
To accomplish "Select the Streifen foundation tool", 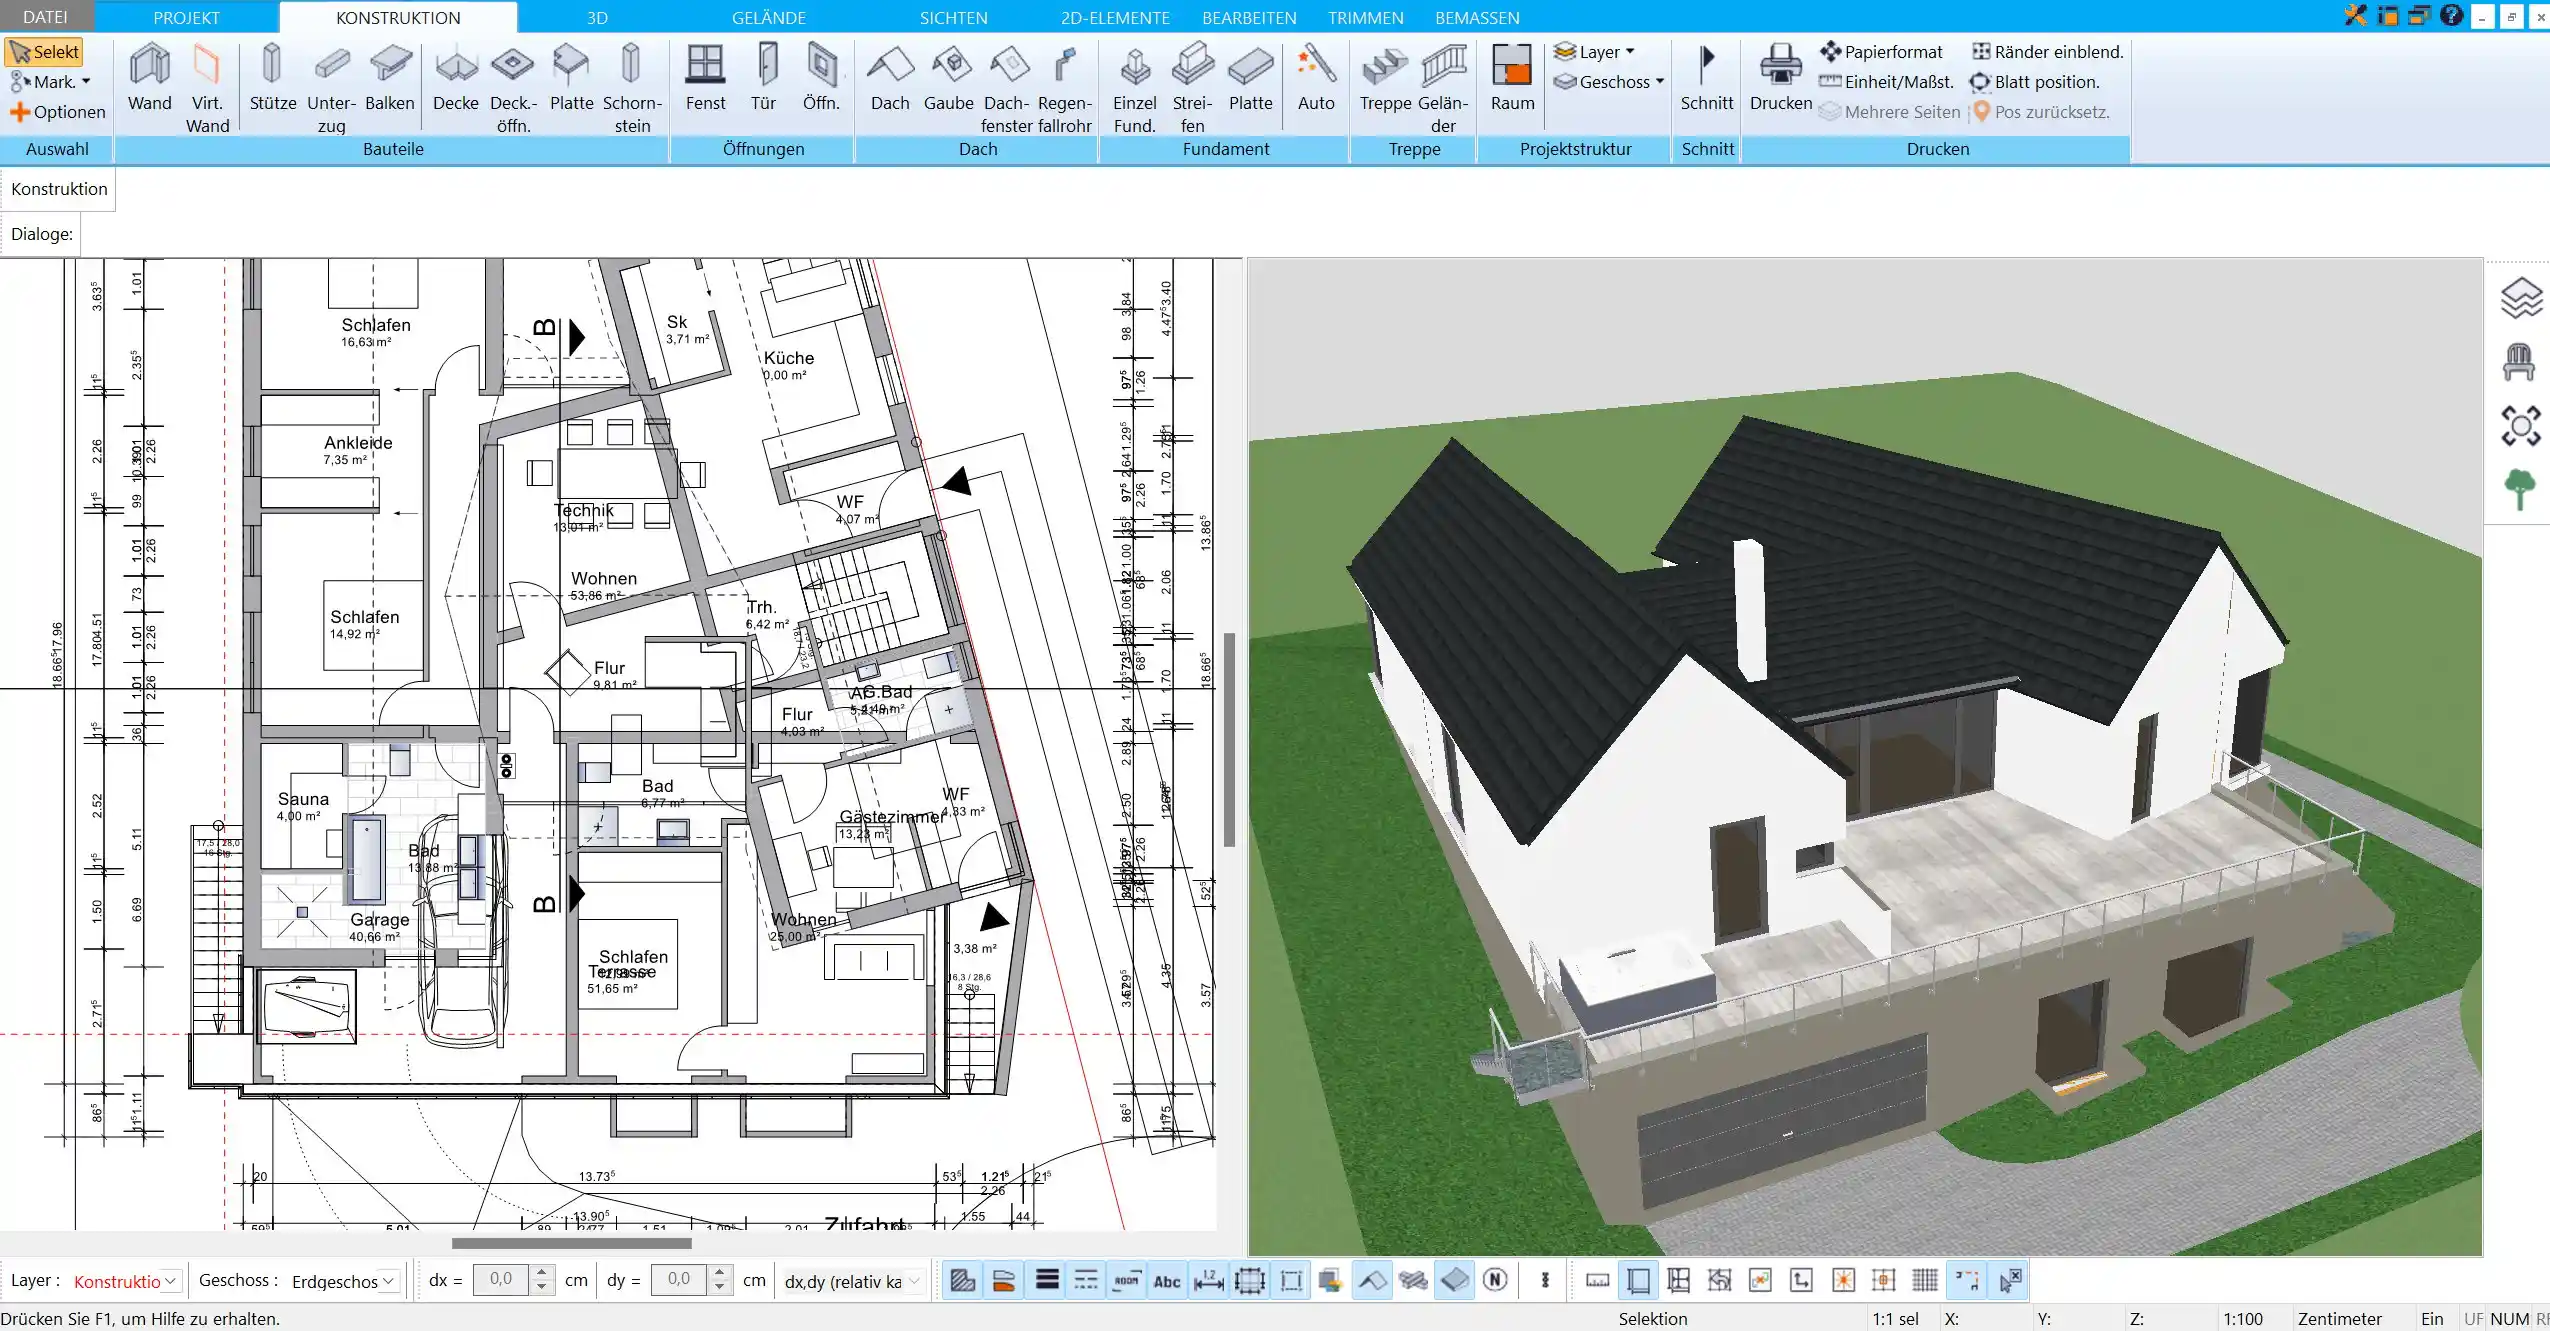I will 1192,88.
